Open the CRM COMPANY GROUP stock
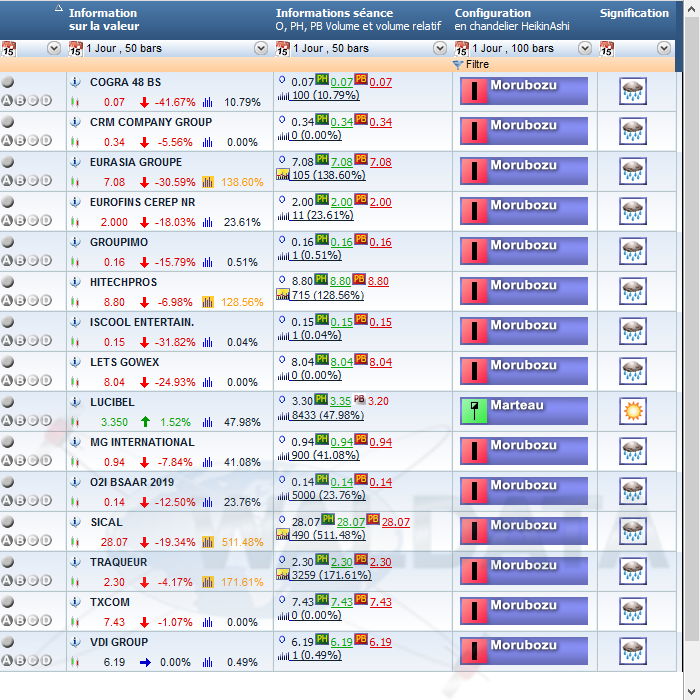700x700 pixels. pyautogui.click(x=151, y=122)
